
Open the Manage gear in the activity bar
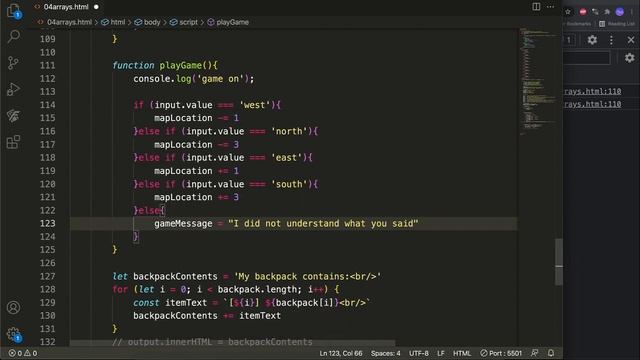[x=13, y=334]
